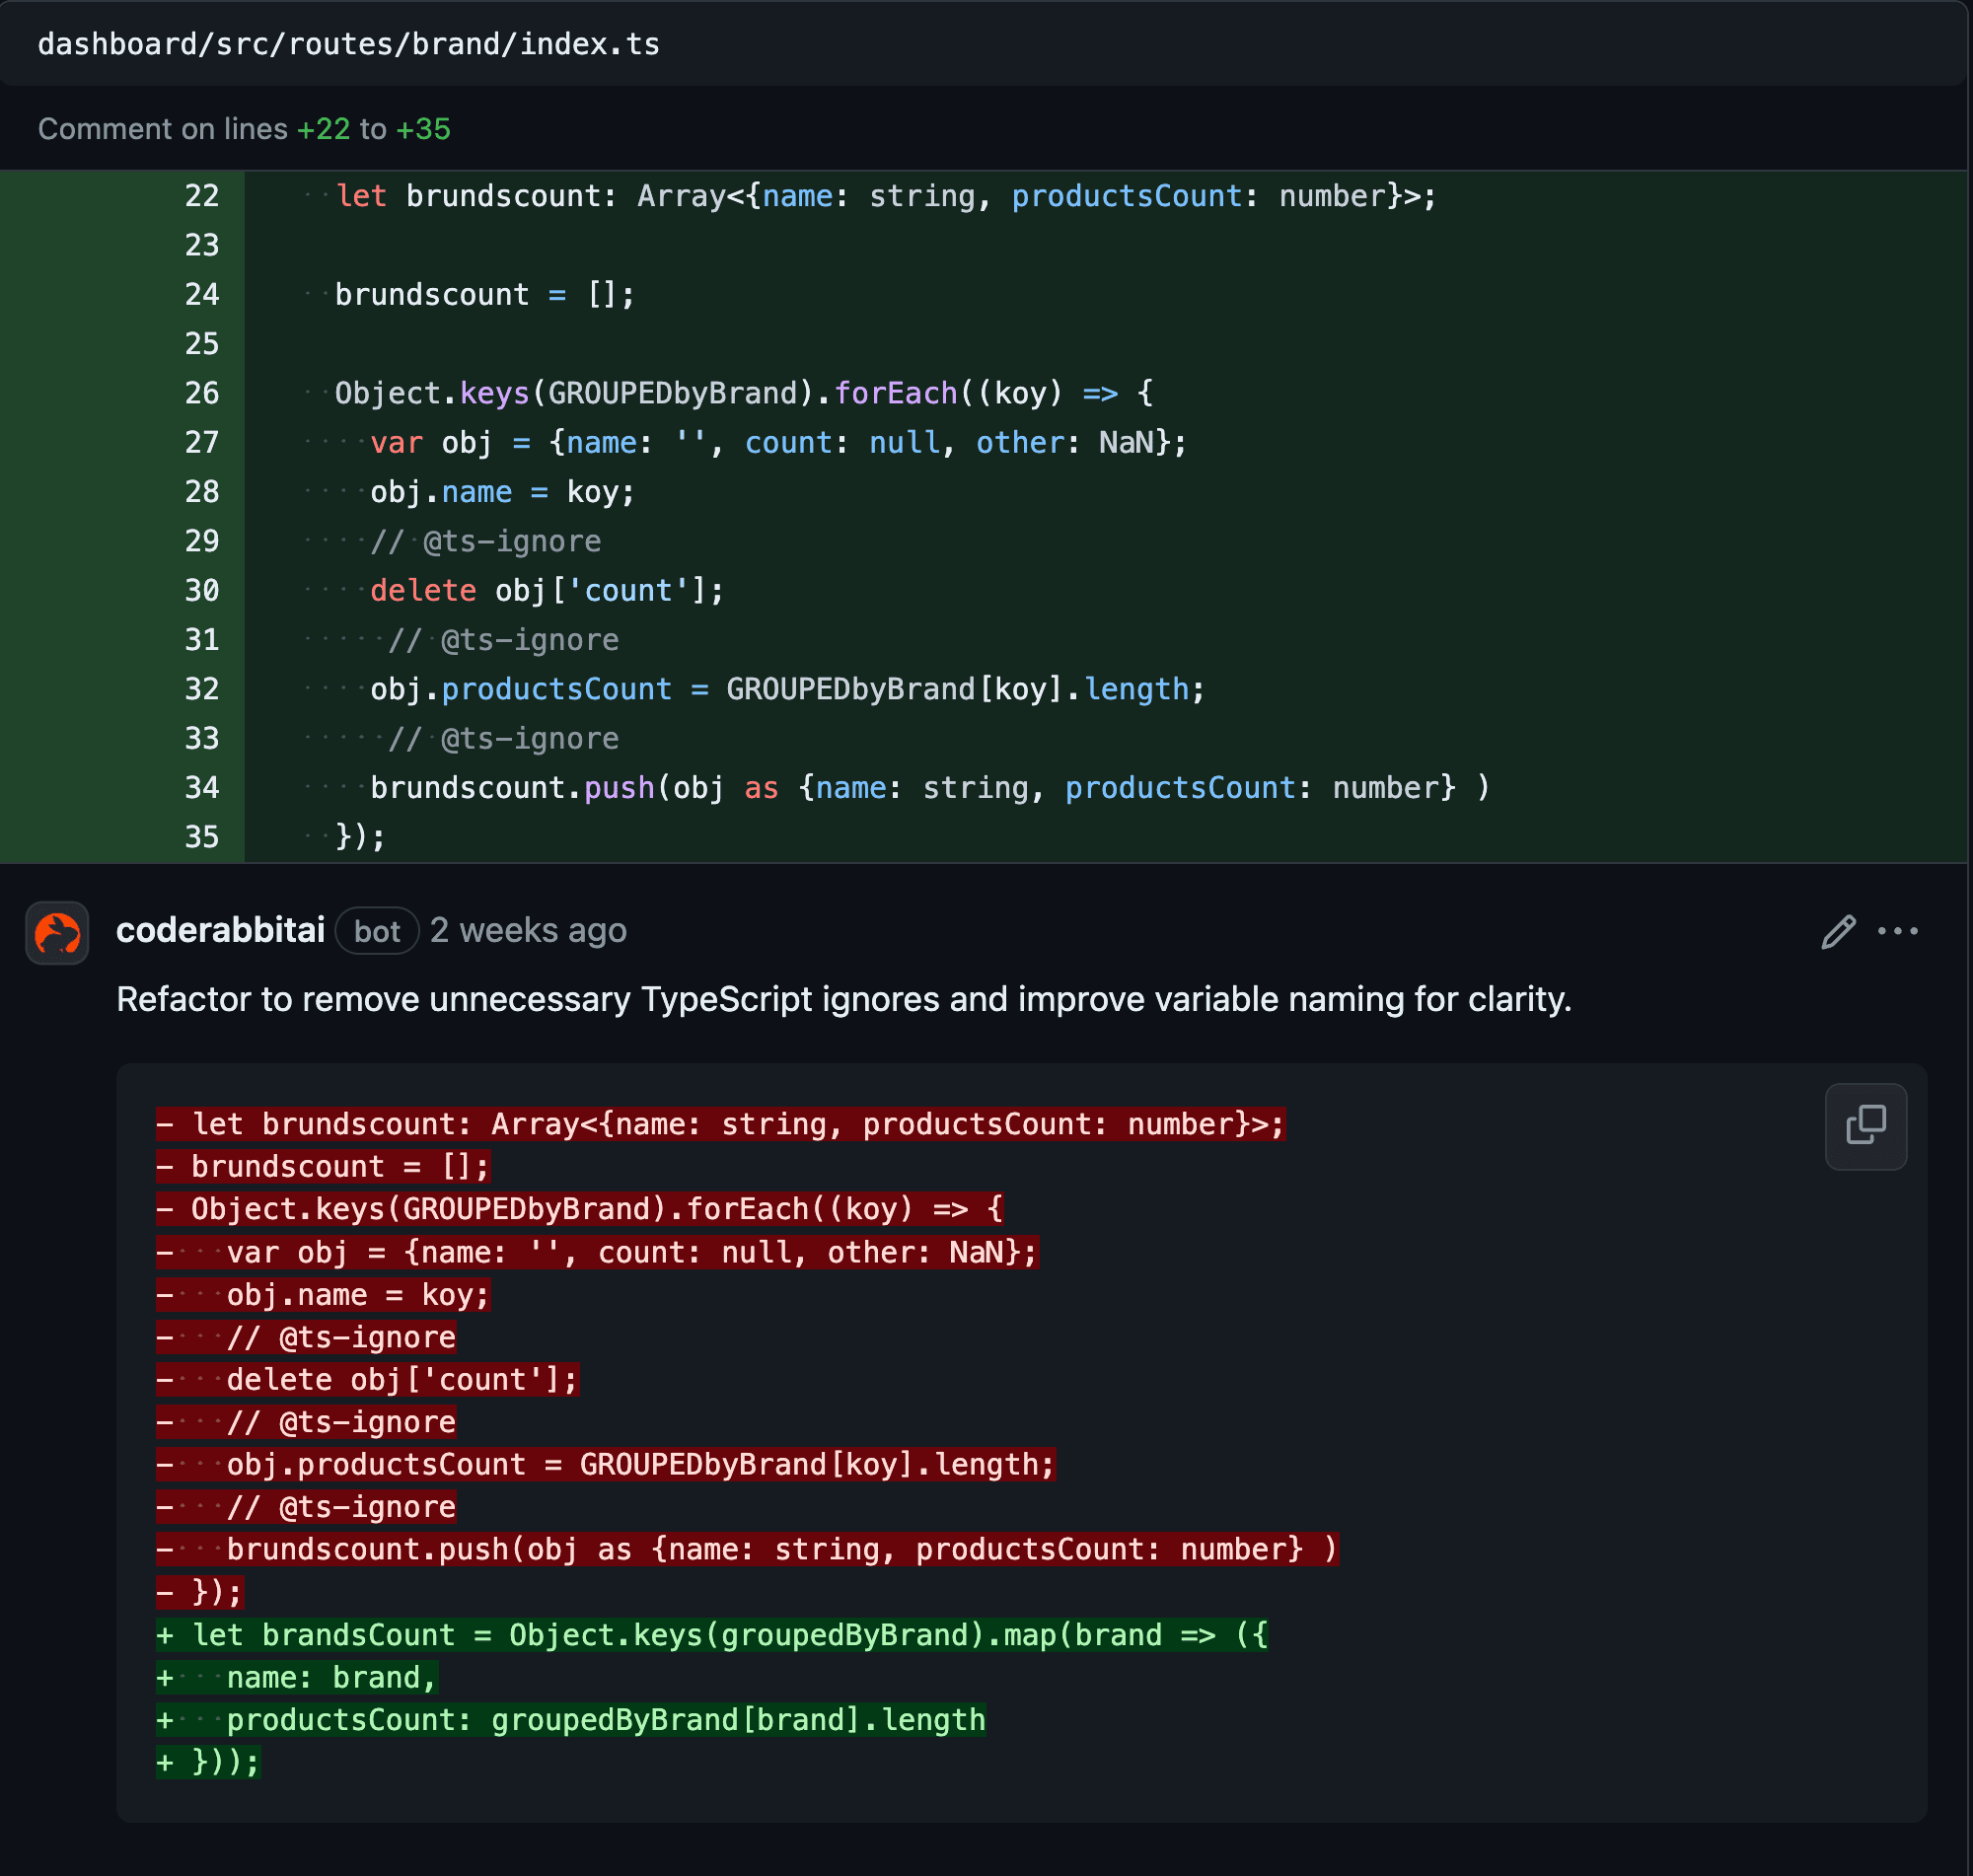The image size is (1973, 1876).
Task: Select line number 22
Action: pos(202,196)
